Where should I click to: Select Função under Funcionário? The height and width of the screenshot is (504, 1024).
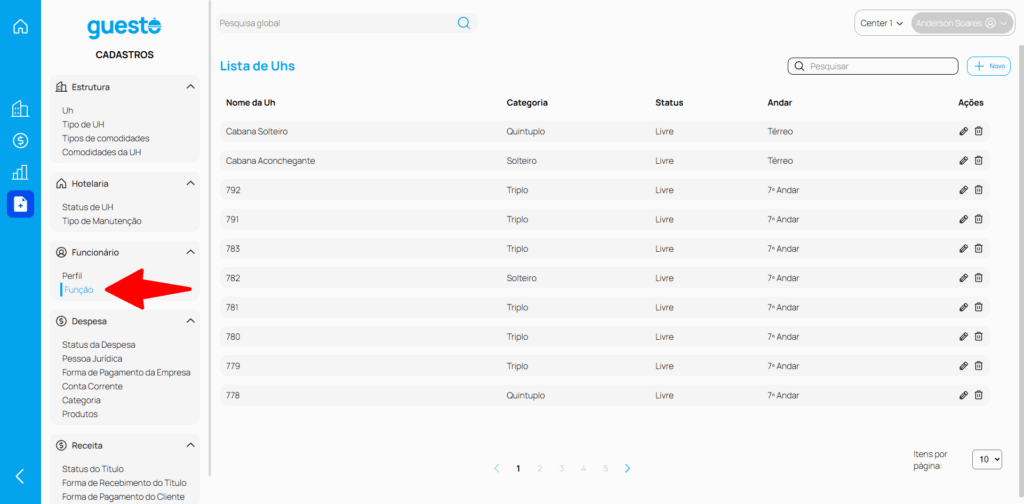point(78,289)
